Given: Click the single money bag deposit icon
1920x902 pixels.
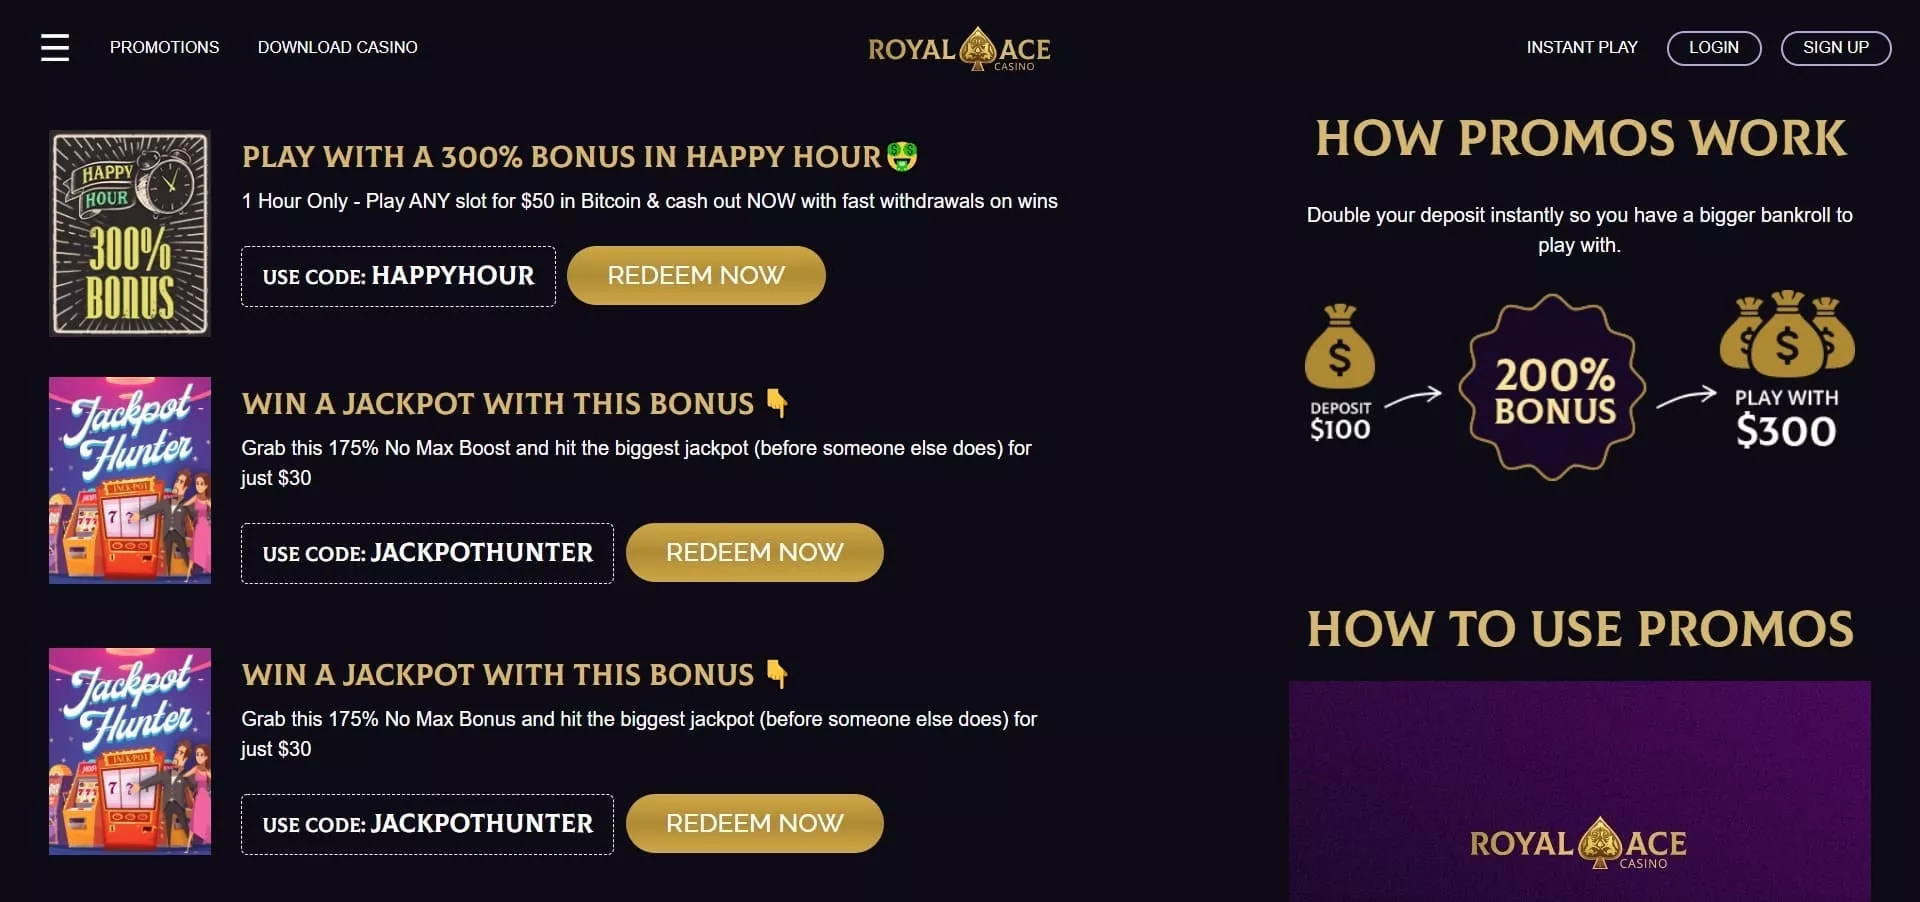Looking at the screenshot, I should (x=1340, y=347).
